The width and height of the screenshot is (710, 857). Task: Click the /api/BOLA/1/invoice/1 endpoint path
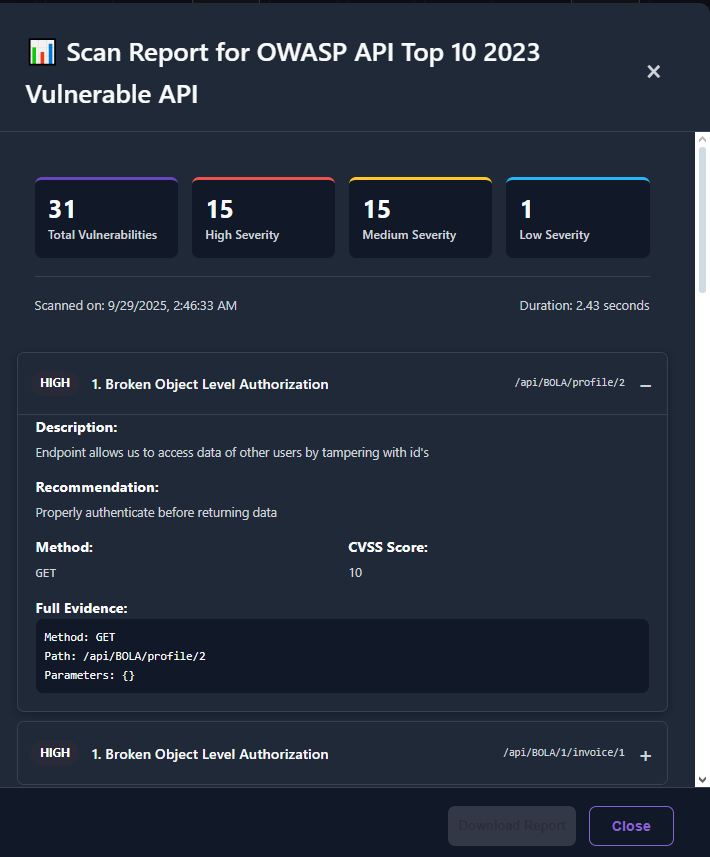point(563,753)
